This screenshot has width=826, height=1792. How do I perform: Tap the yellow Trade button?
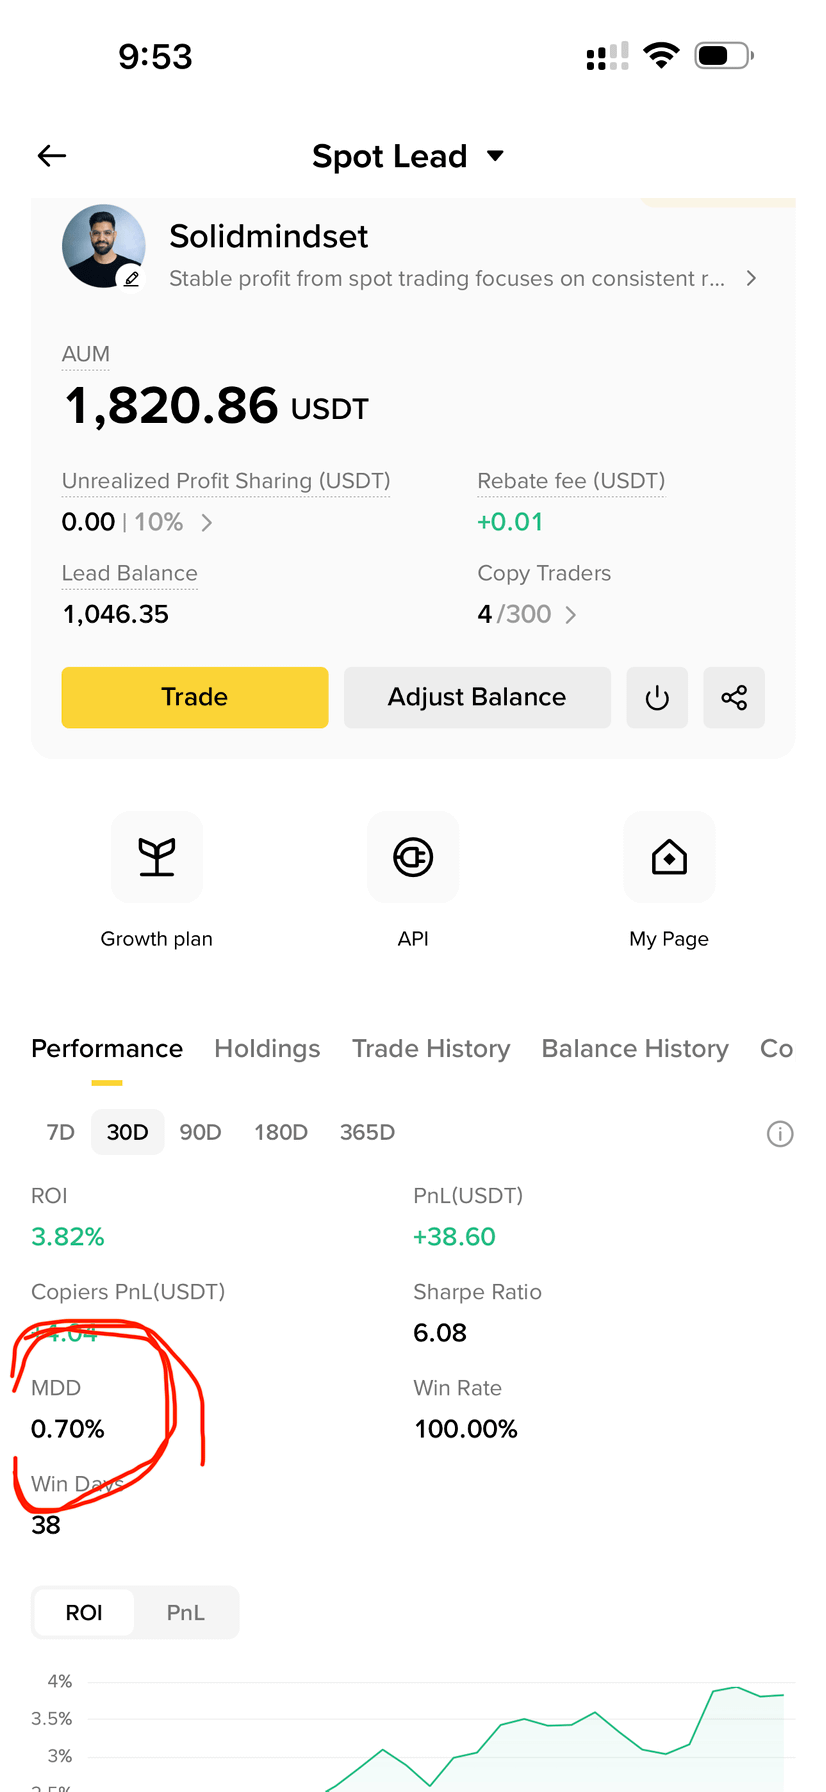tap(195, 697)
